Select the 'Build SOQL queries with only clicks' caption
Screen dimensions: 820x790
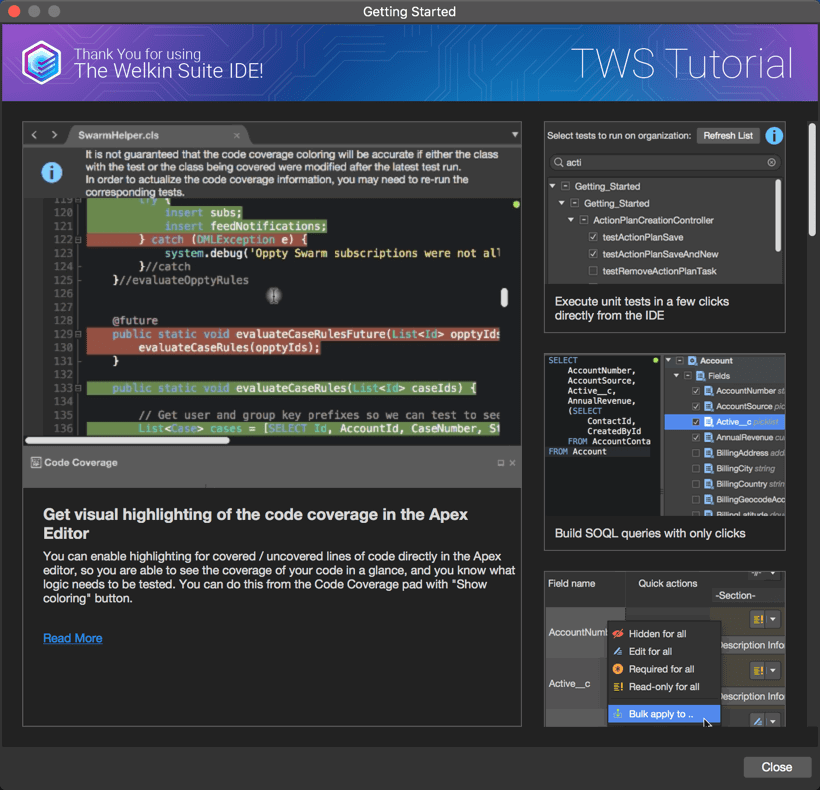point(650,533)
